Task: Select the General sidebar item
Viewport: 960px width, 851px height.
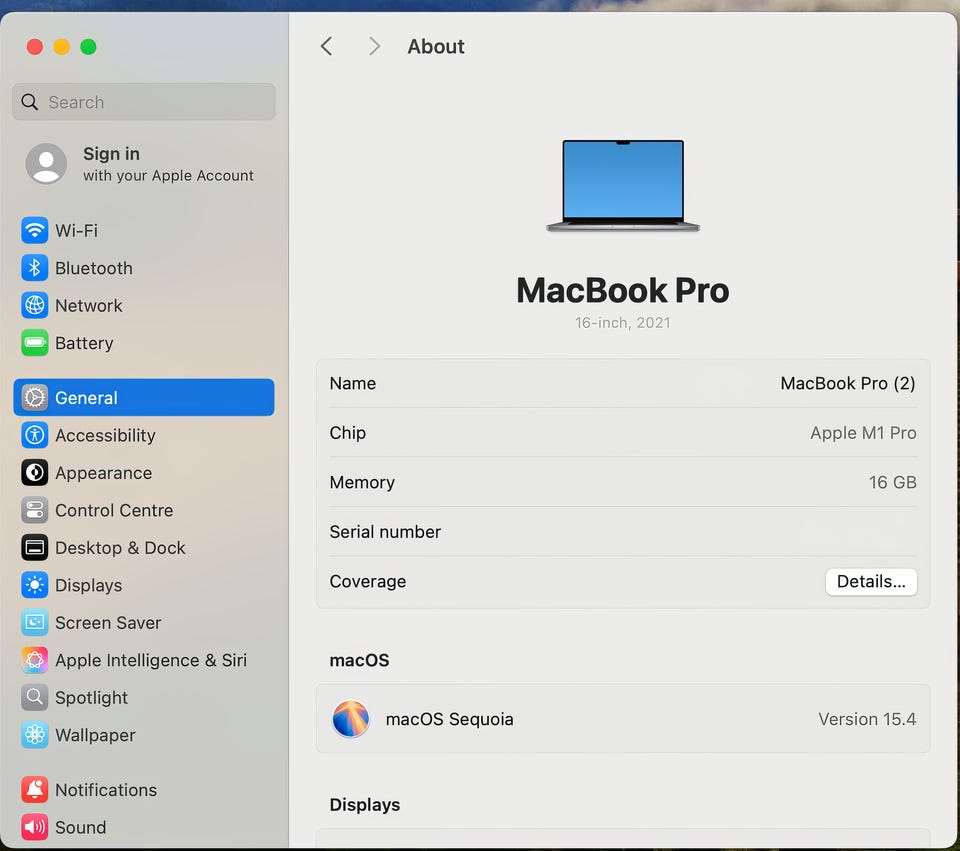Action: point(144,397)
